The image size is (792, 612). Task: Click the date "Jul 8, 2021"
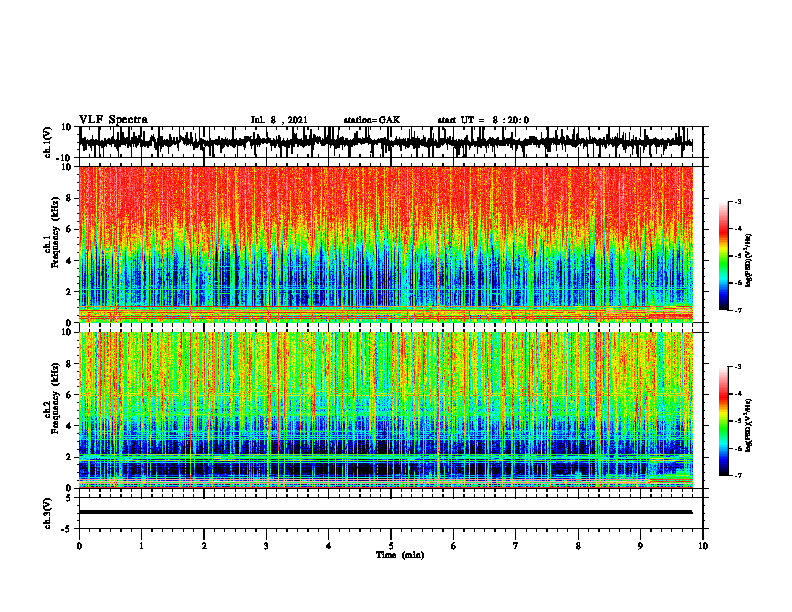coord(279,120)
